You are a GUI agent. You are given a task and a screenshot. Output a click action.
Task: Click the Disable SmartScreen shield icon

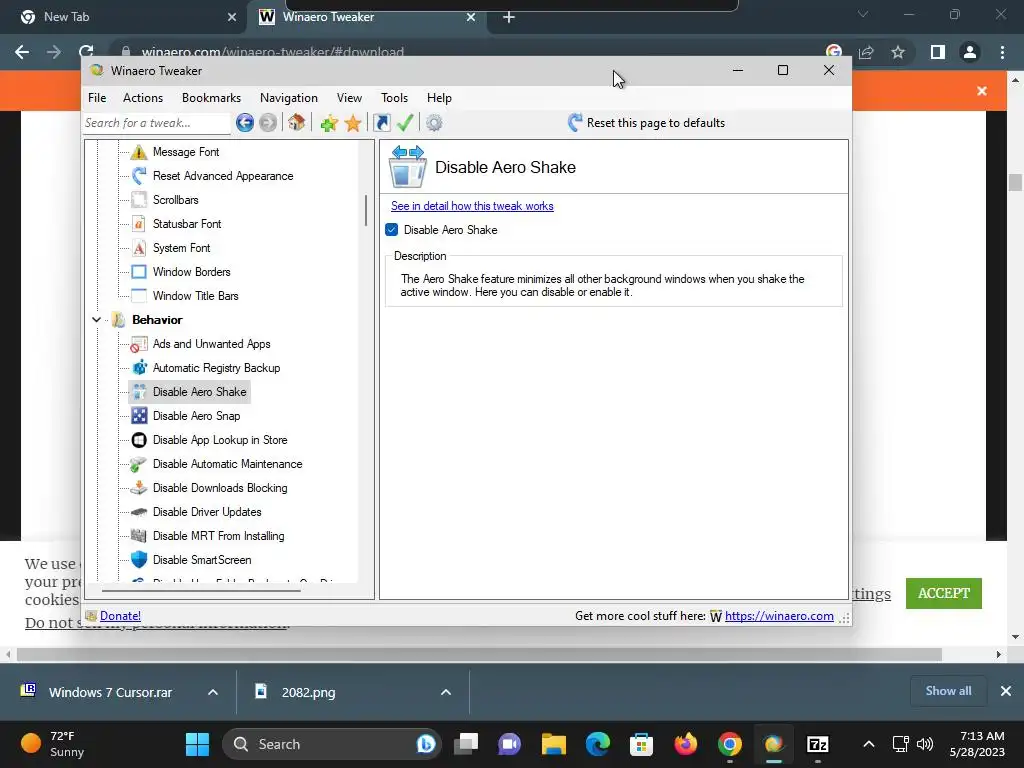[x=138, y=560]
